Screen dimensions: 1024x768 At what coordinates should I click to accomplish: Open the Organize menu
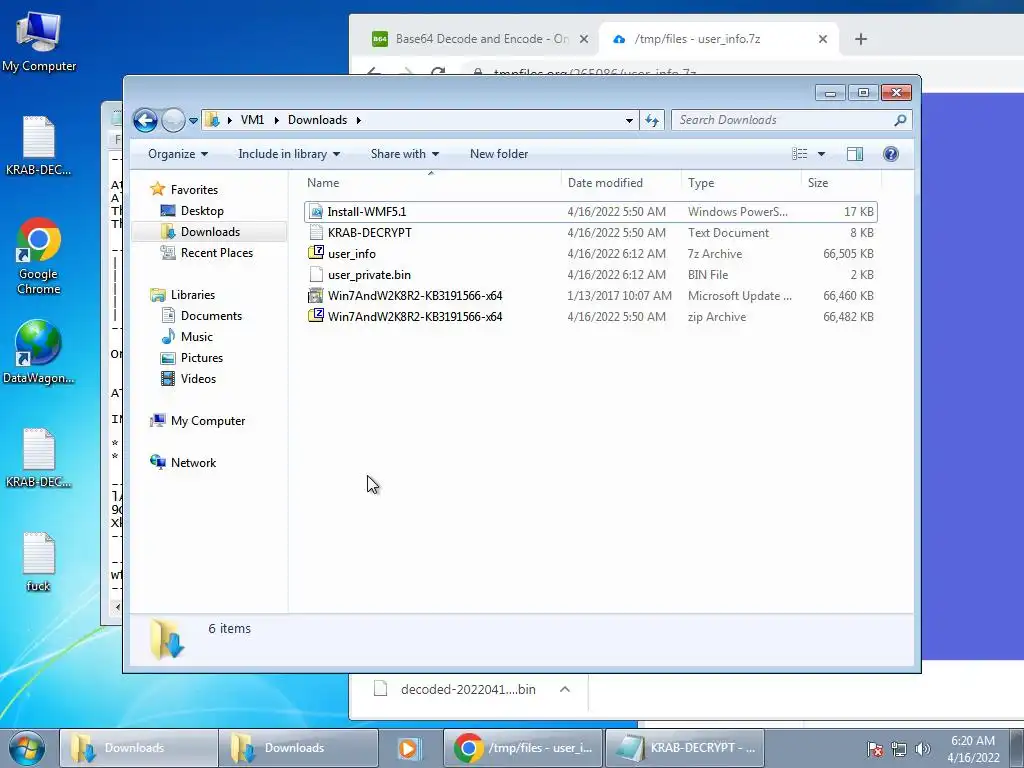(178, 154)
